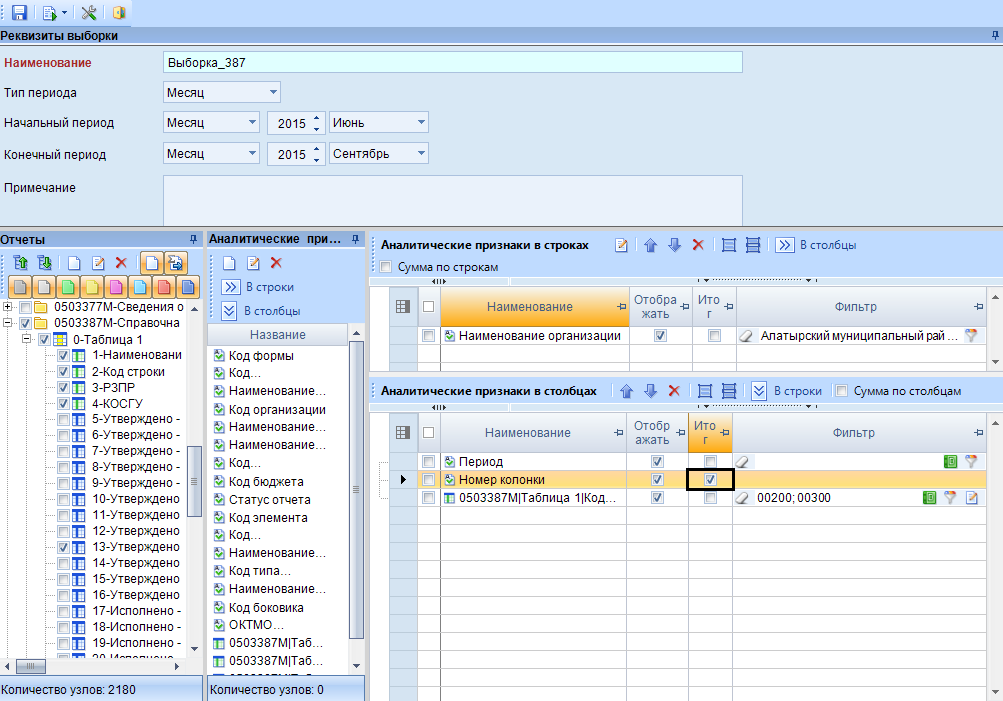Click eraser icon beside Алатырский filter
The width and height of the screenshot is (1003, 701).
pyautogui.click(x=746, y=335)
